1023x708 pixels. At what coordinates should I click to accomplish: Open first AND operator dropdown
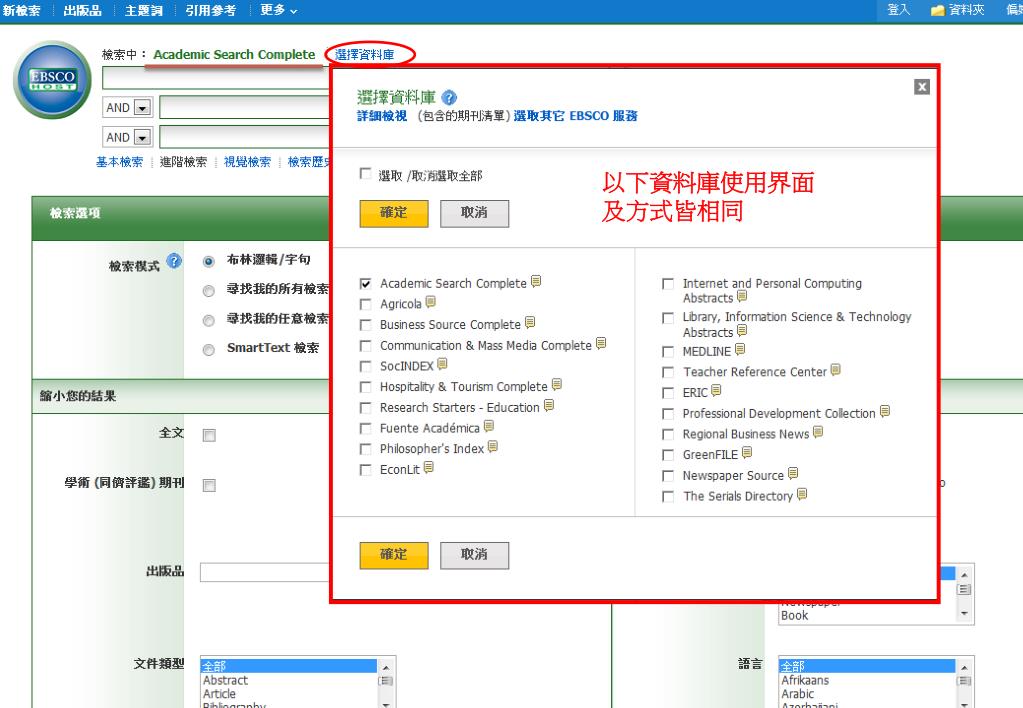(x=142, y=108)
